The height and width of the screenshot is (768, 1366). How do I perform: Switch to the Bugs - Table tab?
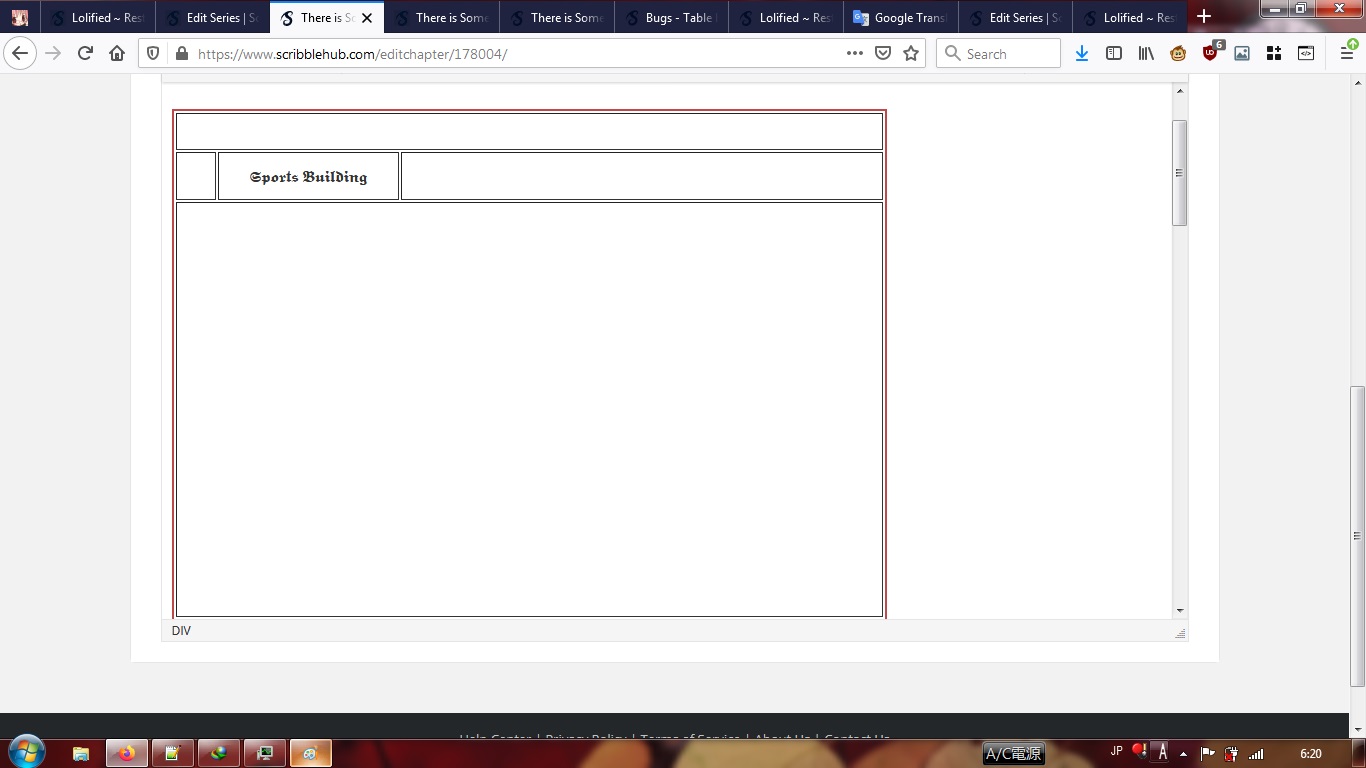click(670, 18)
